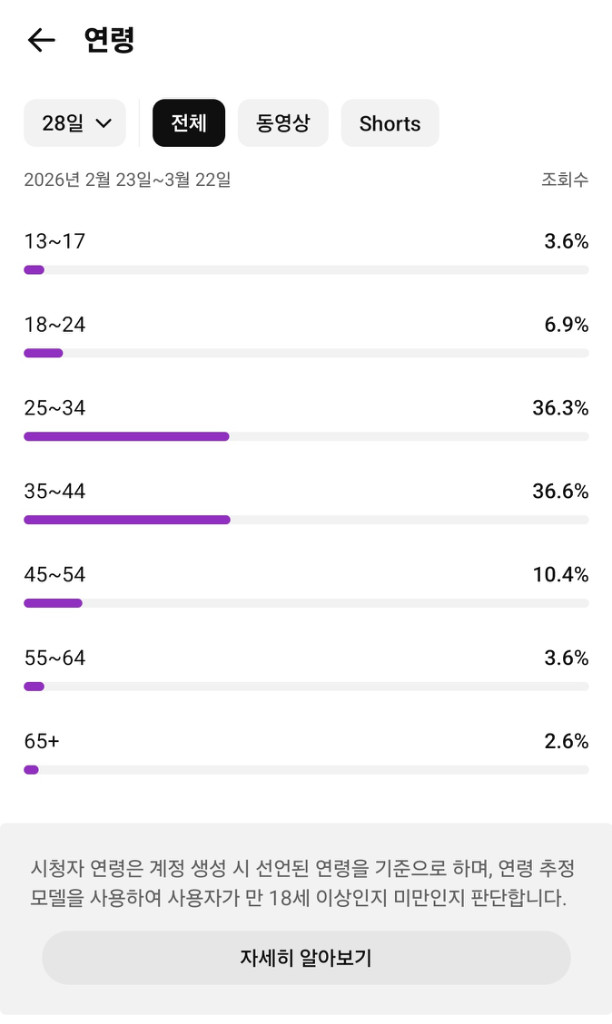
Task: Tap the viewer age disclaimer text
Action: pos(300,883)
